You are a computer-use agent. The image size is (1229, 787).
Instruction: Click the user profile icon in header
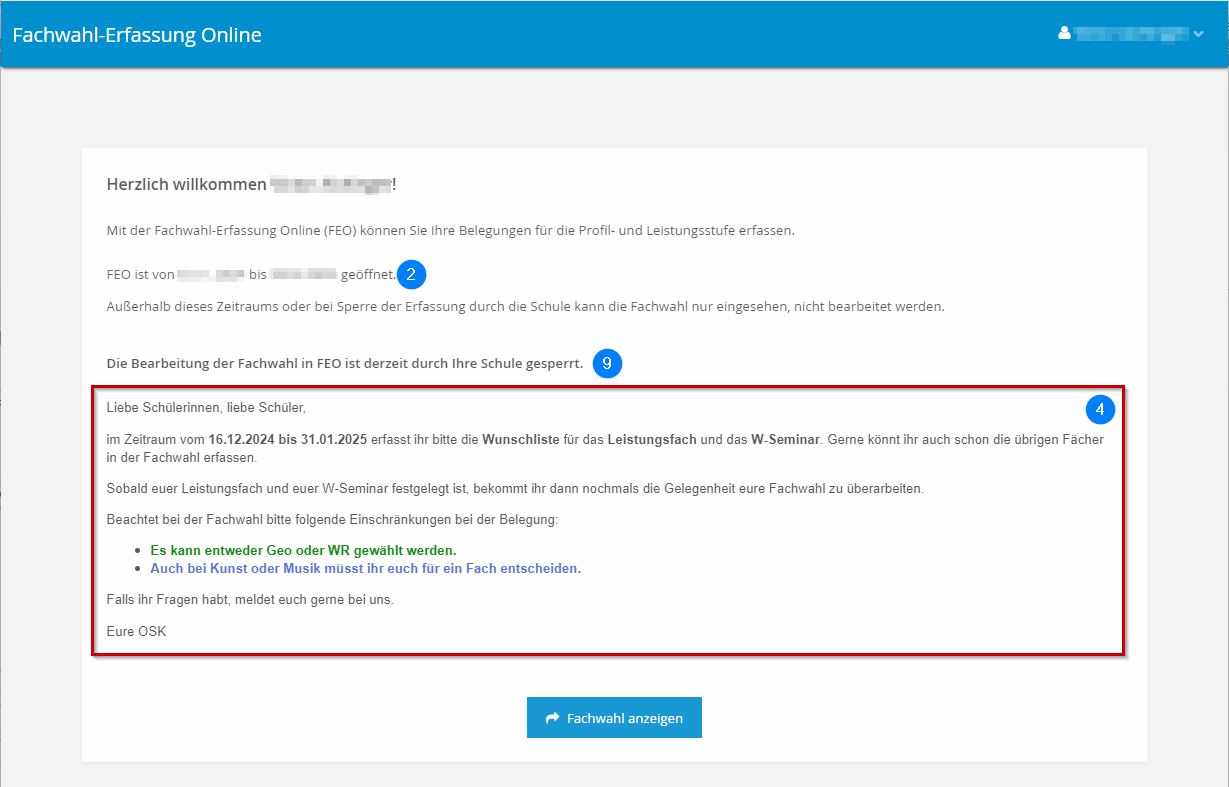click(1064, 33)
